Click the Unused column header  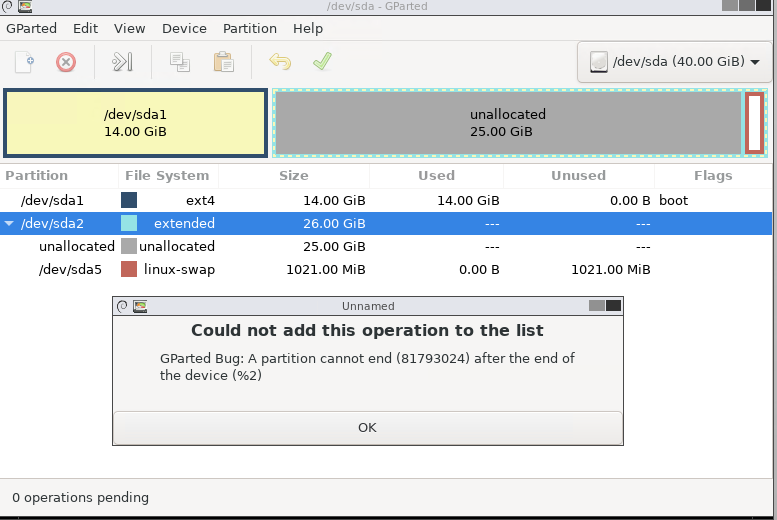pos(578,175)
